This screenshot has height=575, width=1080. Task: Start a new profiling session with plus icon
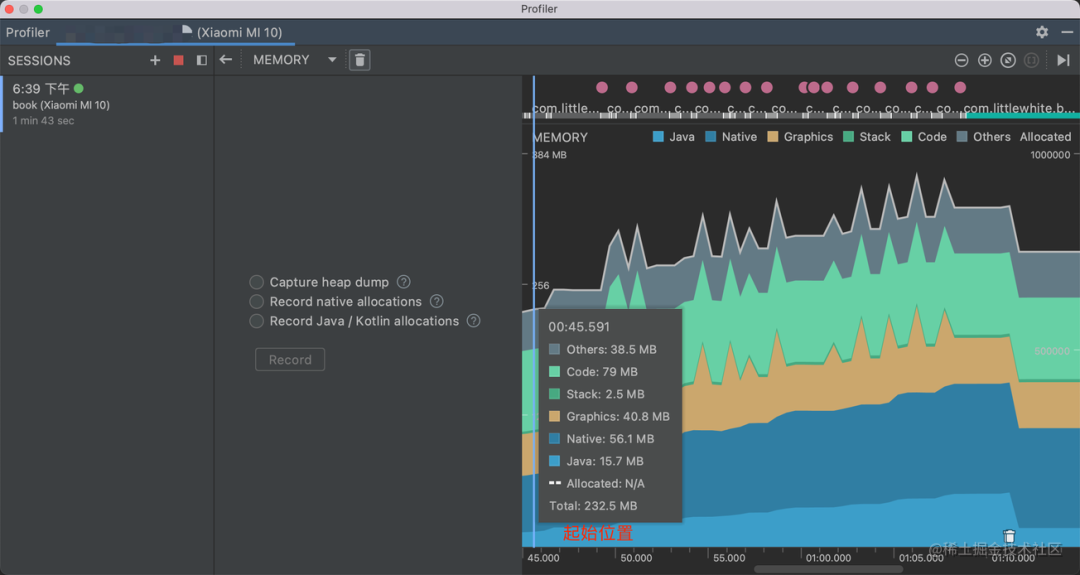(155, 61)
